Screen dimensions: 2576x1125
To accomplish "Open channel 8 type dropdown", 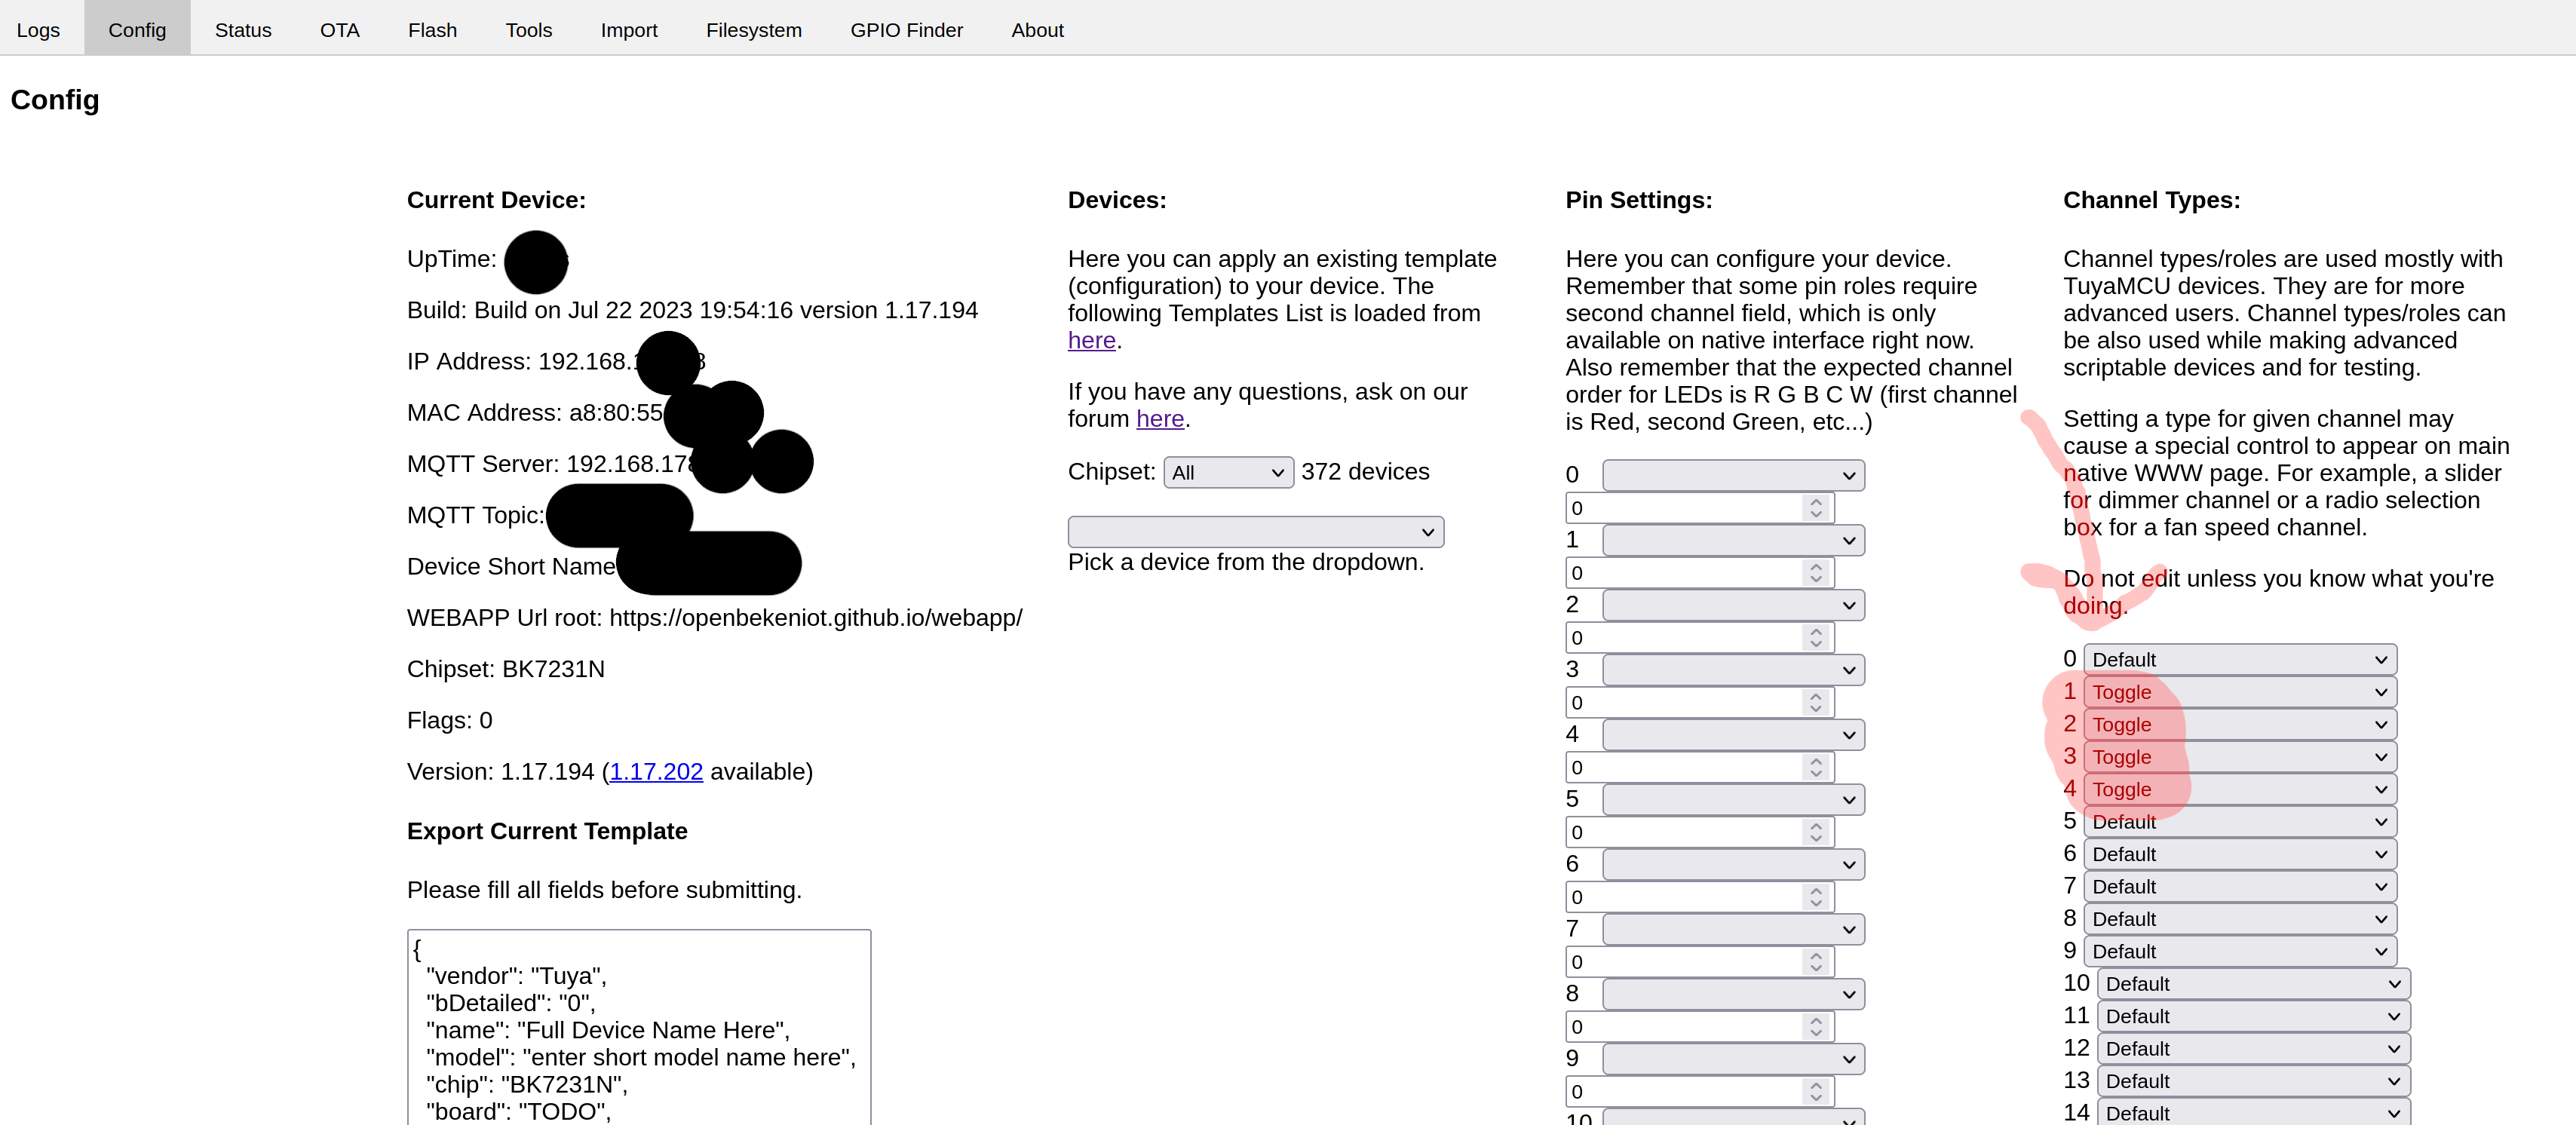I will tap(2240, 919).
